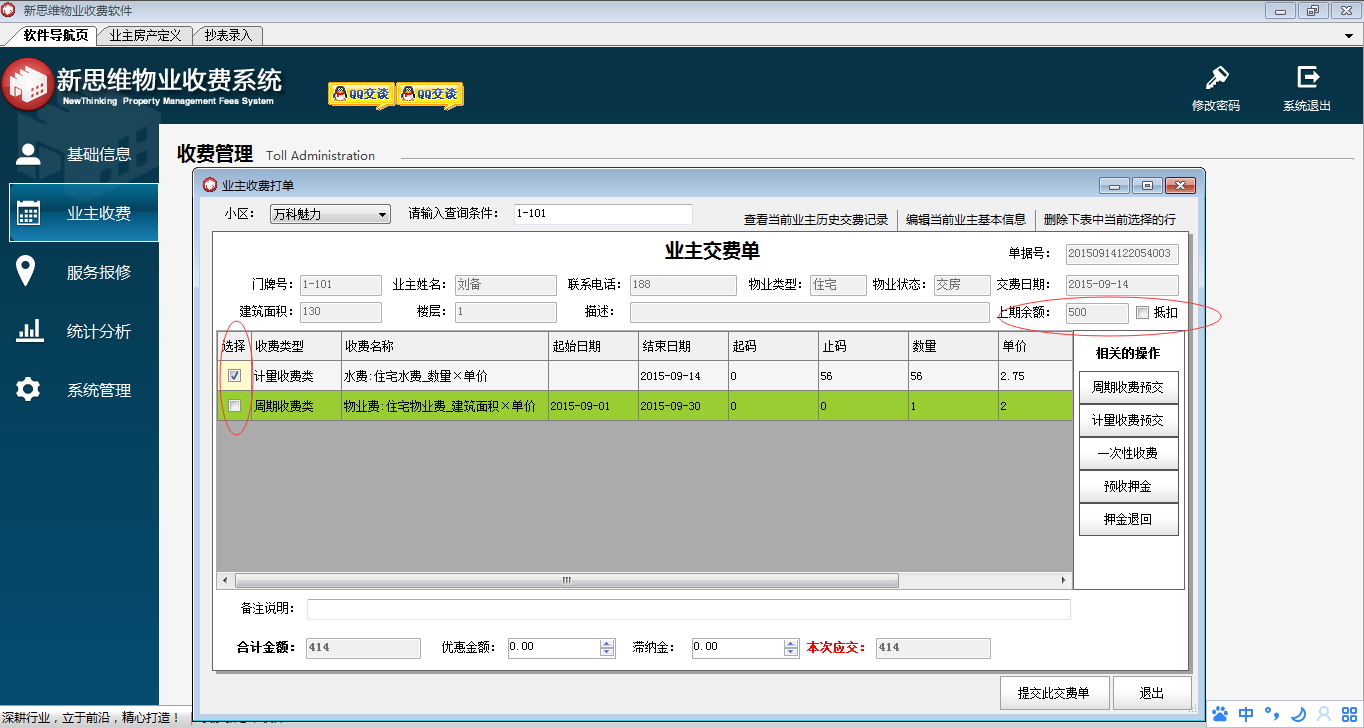Open the 修改密码 key icon
This screenshot has height=728, width=1364.
(x=1216, y=78)
